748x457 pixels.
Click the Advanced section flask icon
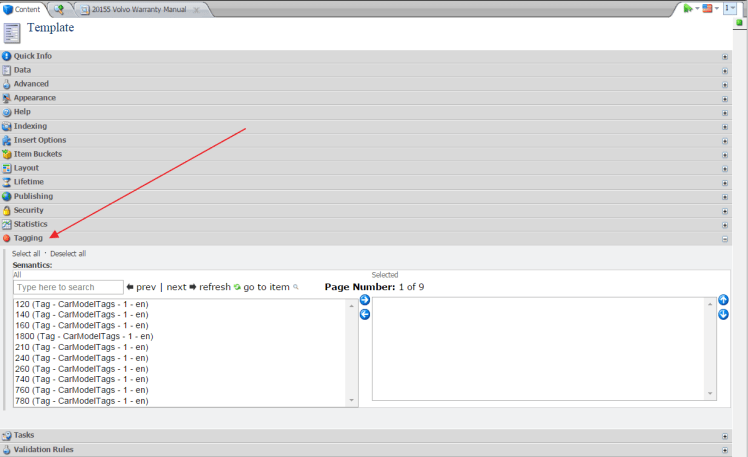coord(6,84)
